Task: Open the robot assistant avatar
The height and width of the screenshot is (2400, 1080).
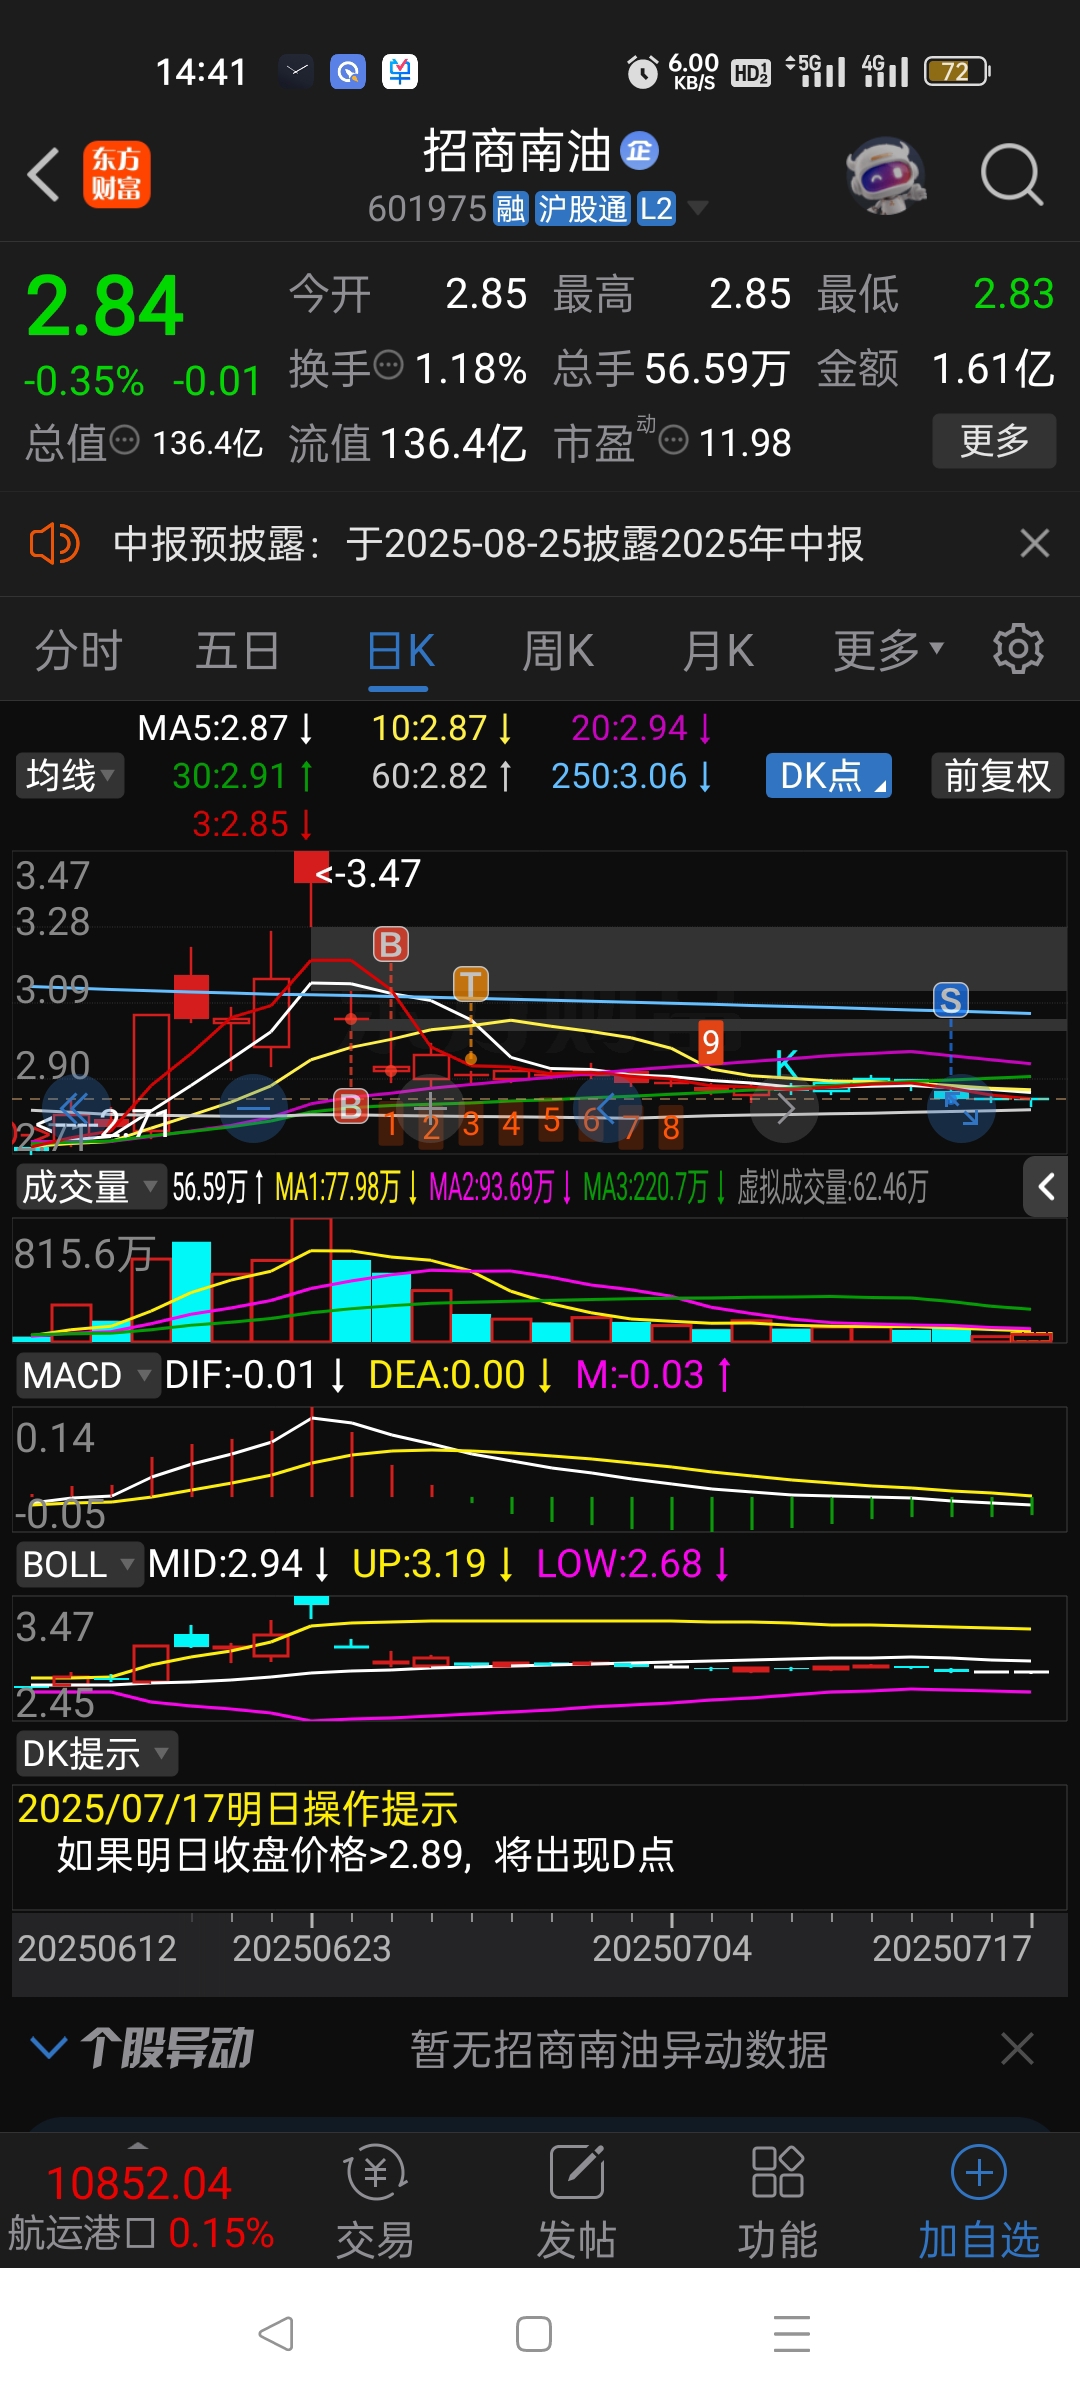Action: (884, 175)
